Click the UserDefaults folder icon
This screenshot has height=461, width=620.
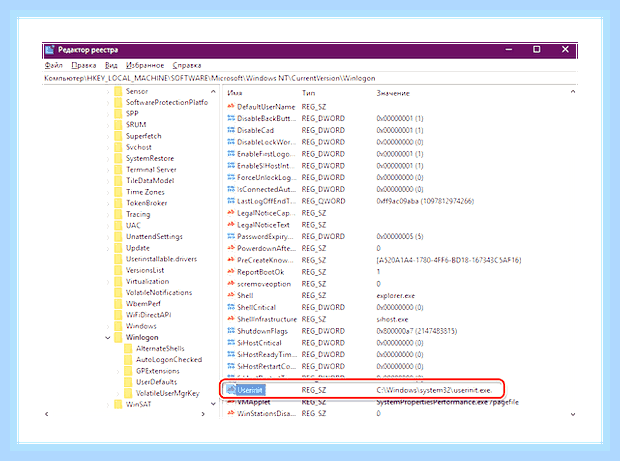click(128, 382)
